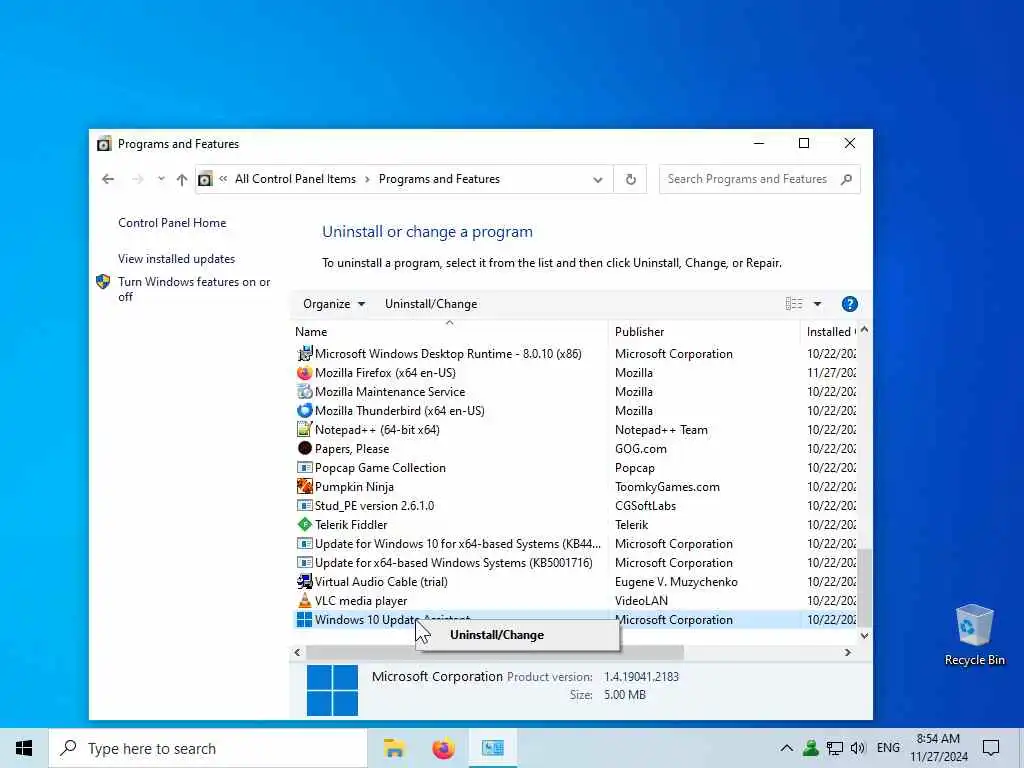Screen dimensions: 1024x768
Task: Select the Update for x64-based Windows Systems (KB5001716) row
Action: pyautogui.click(x=575, y=563)
